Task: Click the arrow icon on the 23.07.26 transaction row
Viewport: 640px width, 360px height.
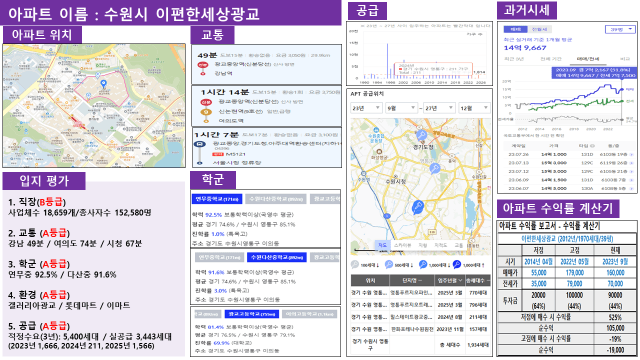Action: coord(631,155)
